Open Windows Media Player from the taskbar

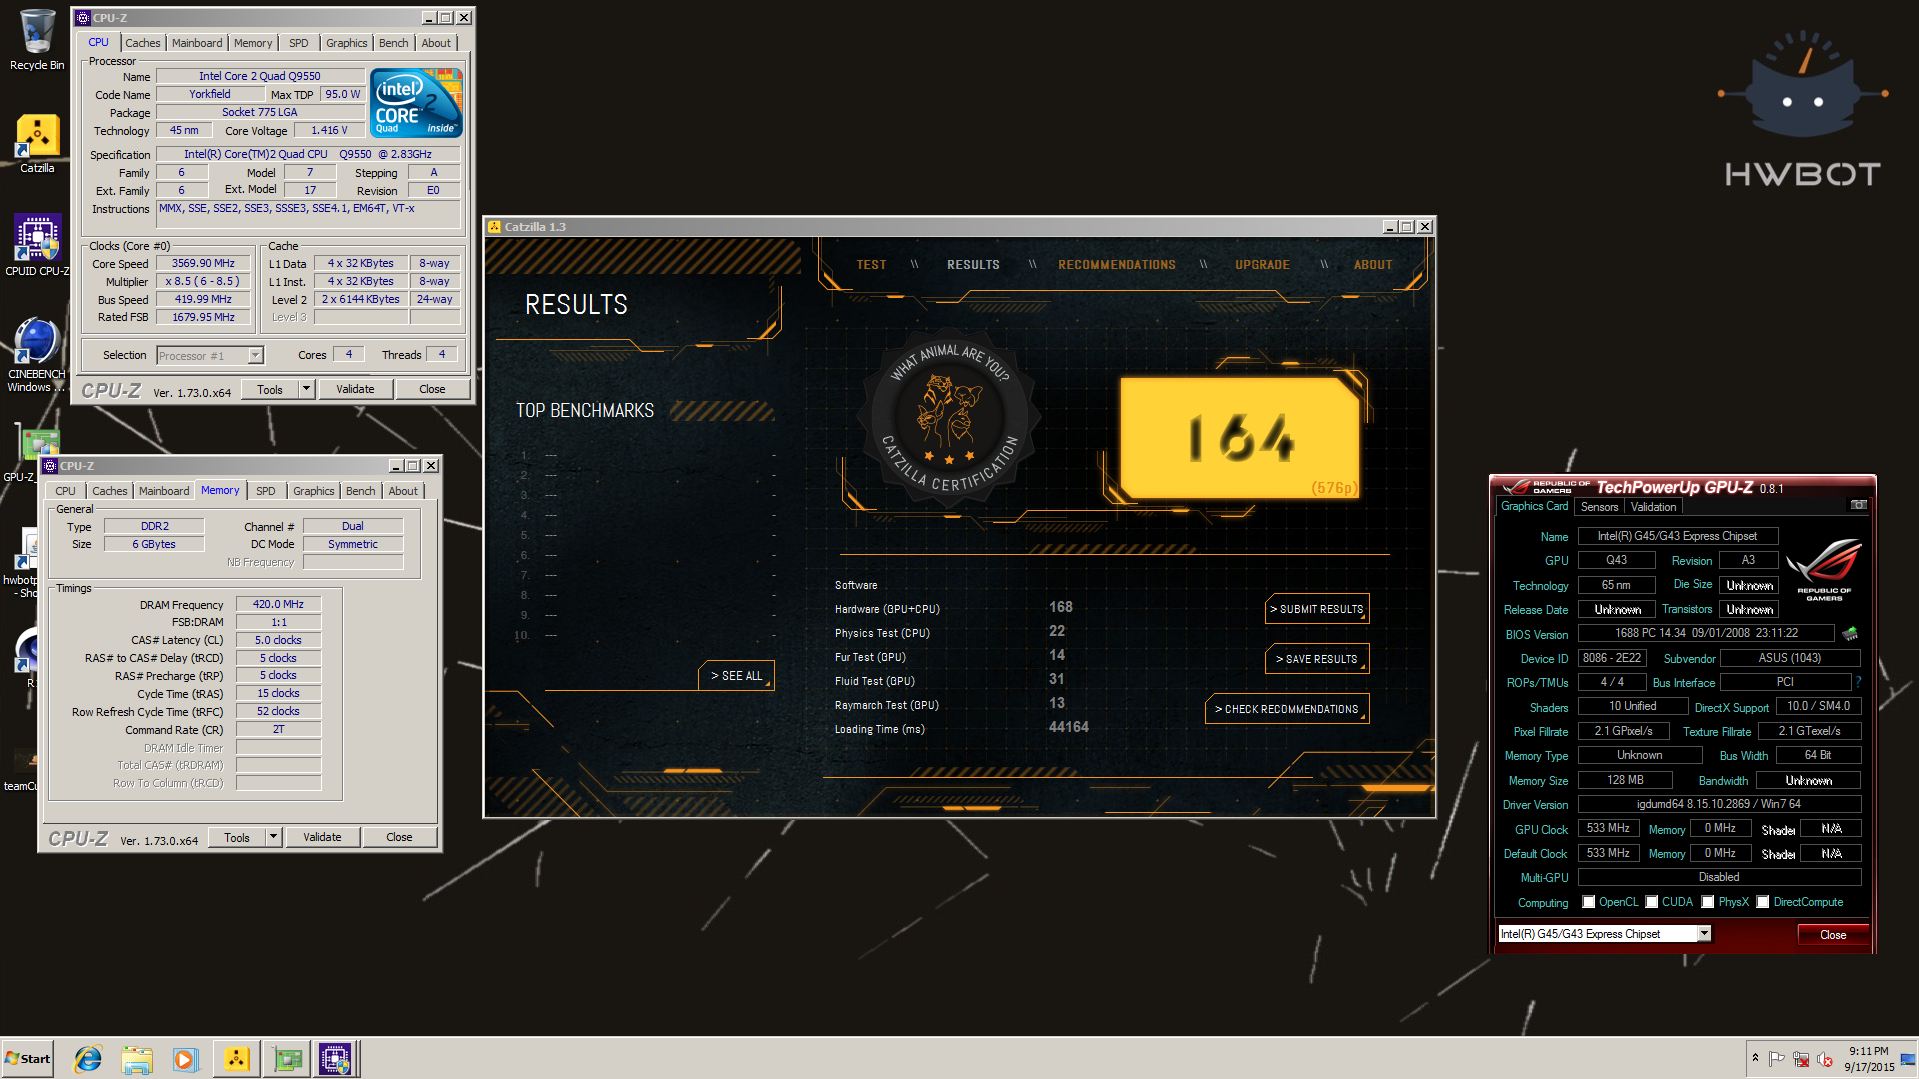click(x=186, y=1059)
